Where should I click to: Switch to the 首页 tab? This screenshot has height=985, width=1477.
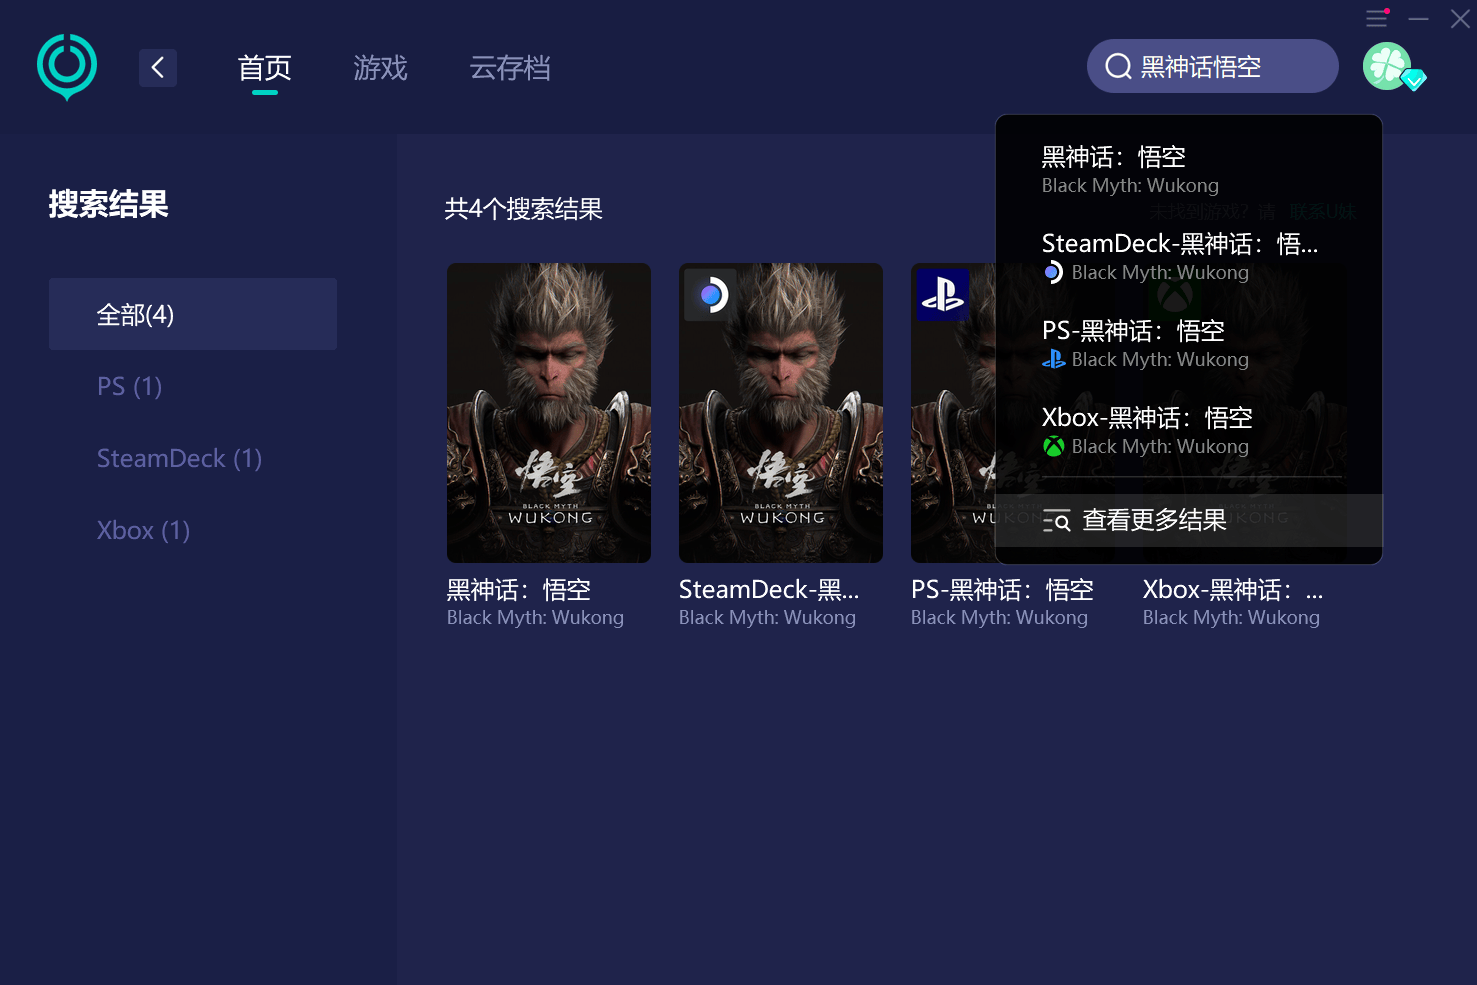pos(265,68)
